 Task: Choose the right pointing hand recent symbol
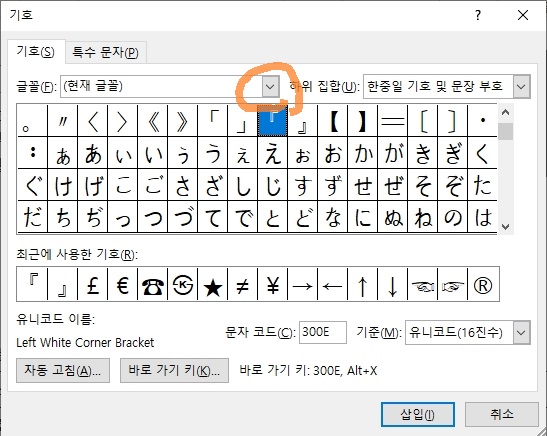[x=452, y=284]
